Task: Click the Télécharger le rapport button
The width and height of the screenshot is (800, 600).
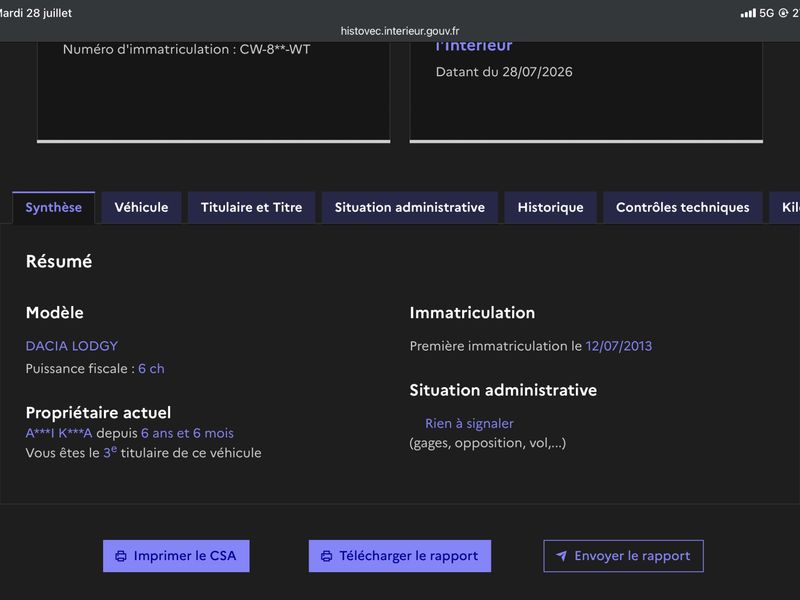Action: (x=399, y=556)
